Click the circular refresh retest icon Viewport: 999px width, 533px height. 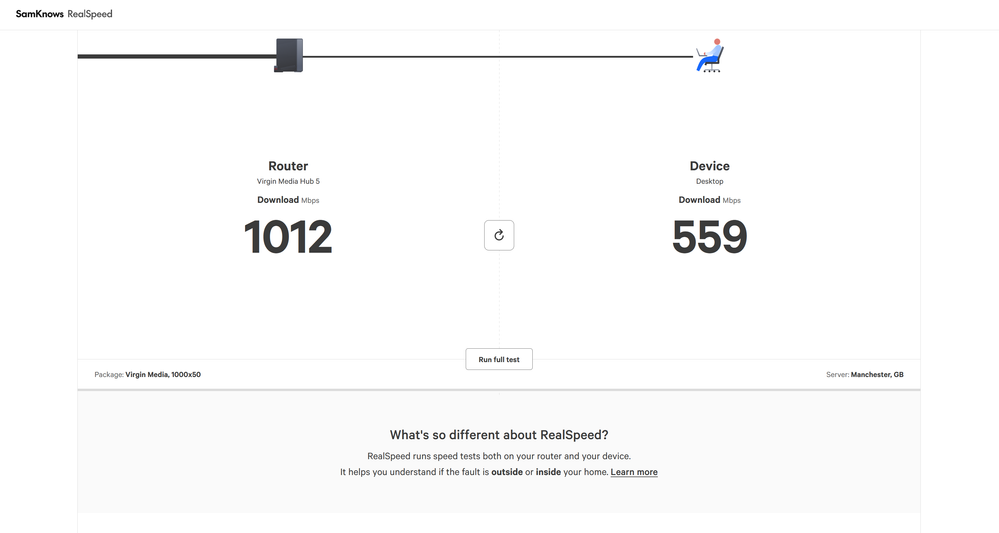(499, 235)
